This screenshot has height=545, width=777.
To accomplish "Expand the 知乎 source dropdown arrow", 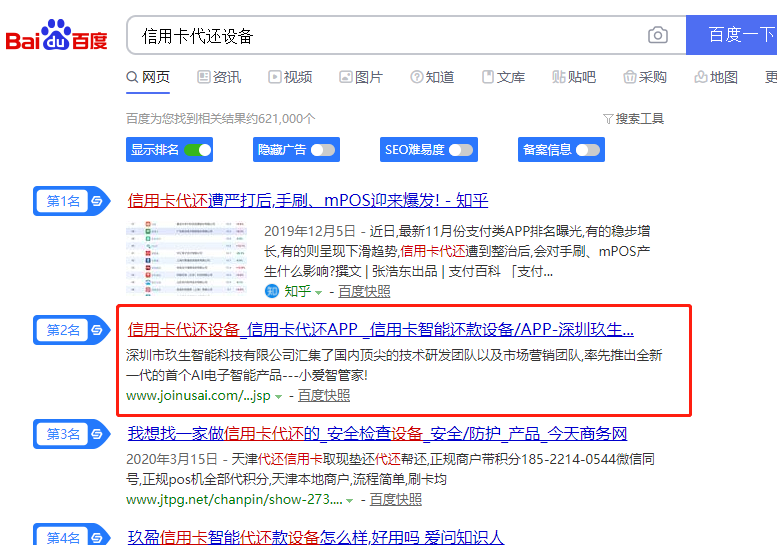I will 319,292.
